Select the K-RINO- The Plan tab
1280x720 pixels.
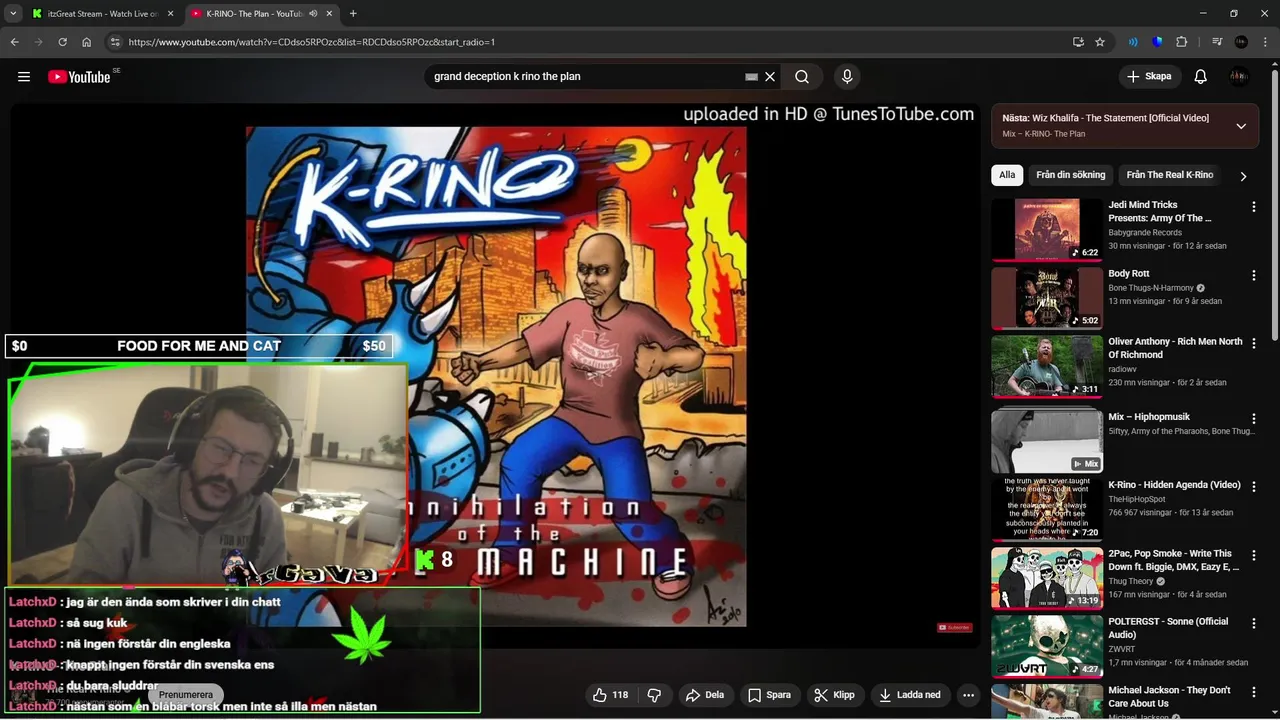pos(254,14)
